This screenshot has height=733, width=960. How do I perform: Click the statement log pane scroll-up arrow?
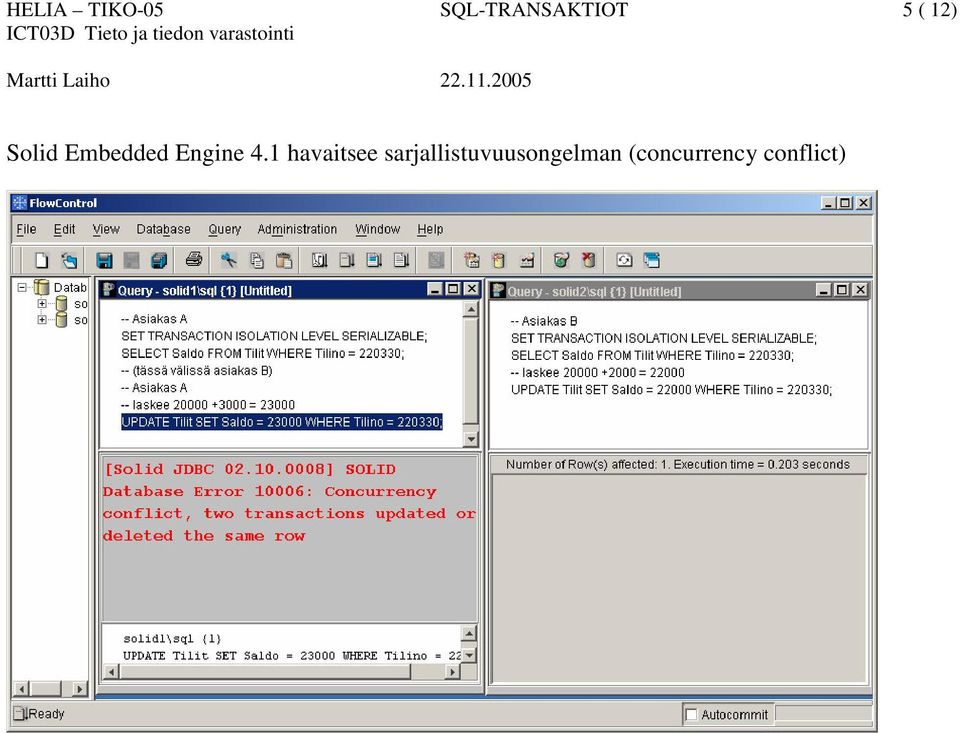[469, 633]
